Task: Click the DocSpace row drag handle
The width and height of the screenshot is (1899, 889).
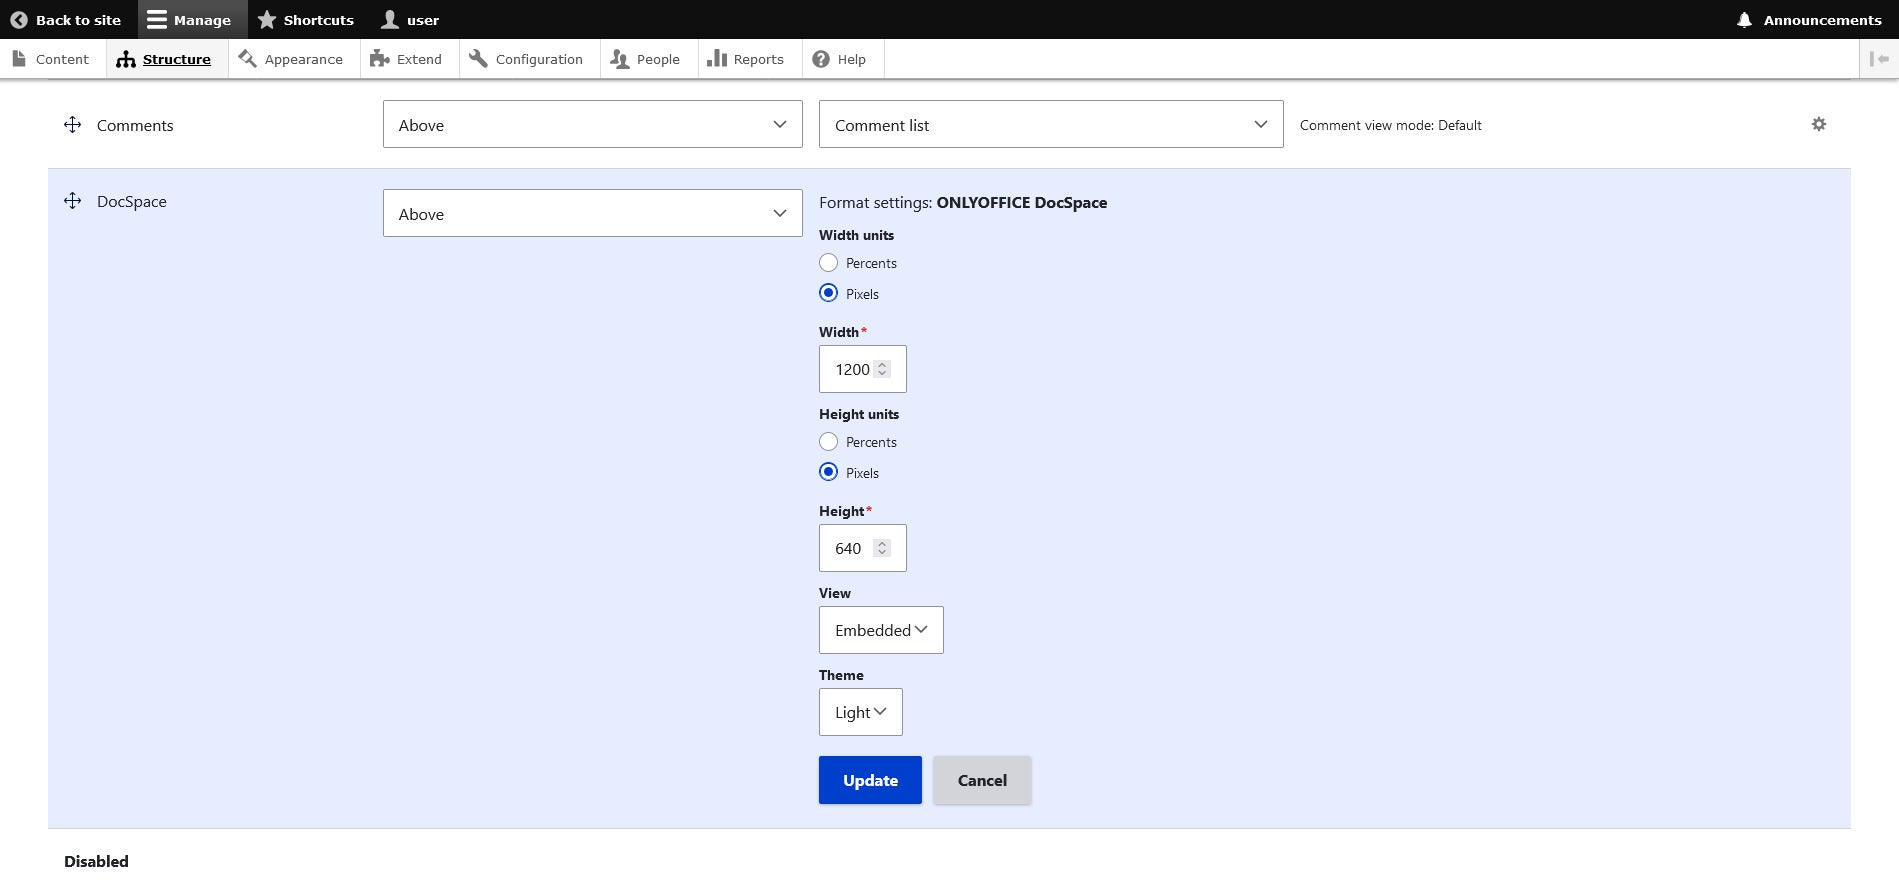Action: [73, 201]
